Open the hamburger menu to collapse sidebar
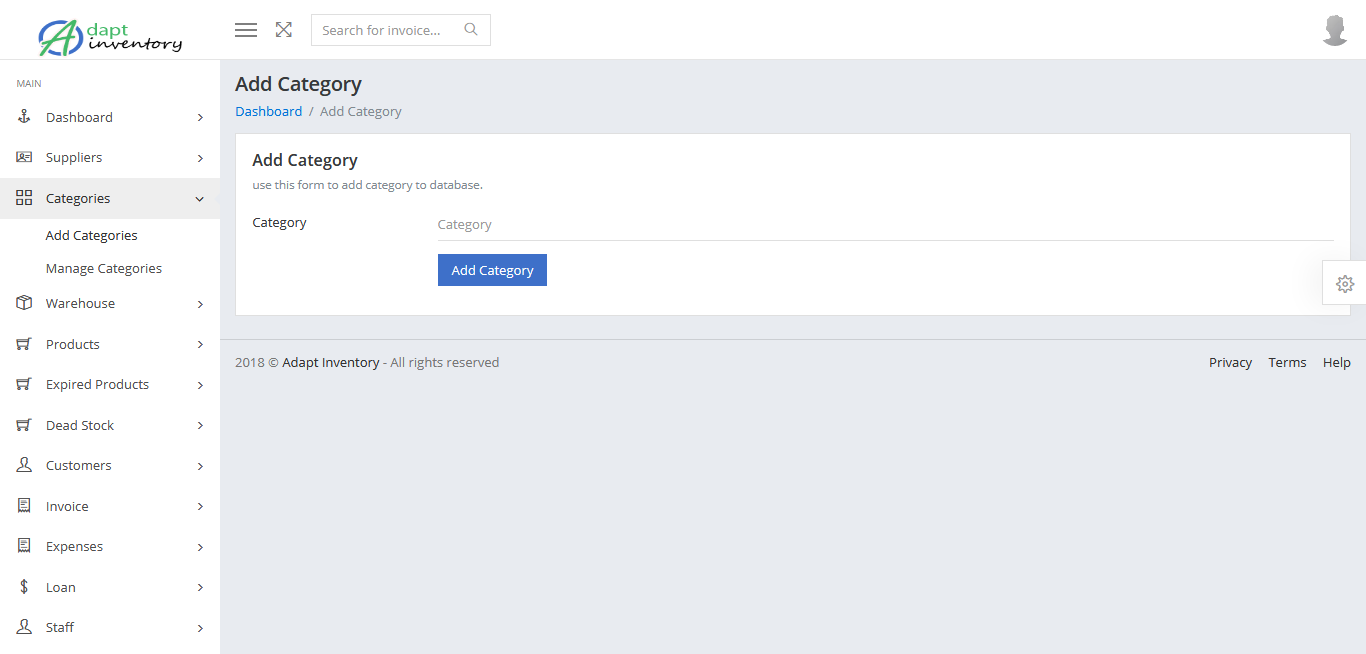 click(x=245, y=29)
